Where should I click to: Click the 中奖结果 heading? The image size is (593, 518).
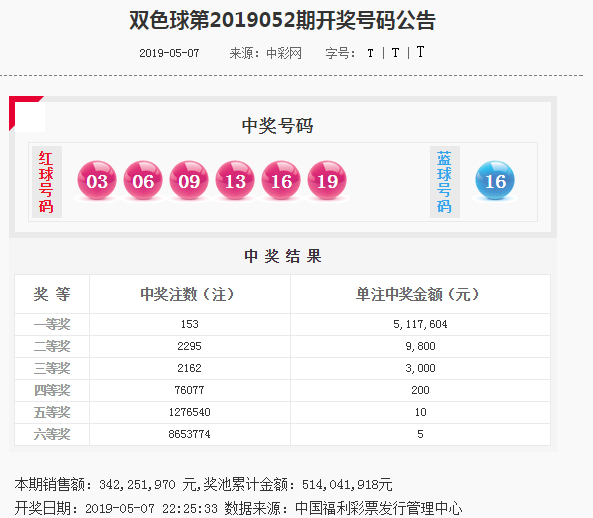[283, 256]
